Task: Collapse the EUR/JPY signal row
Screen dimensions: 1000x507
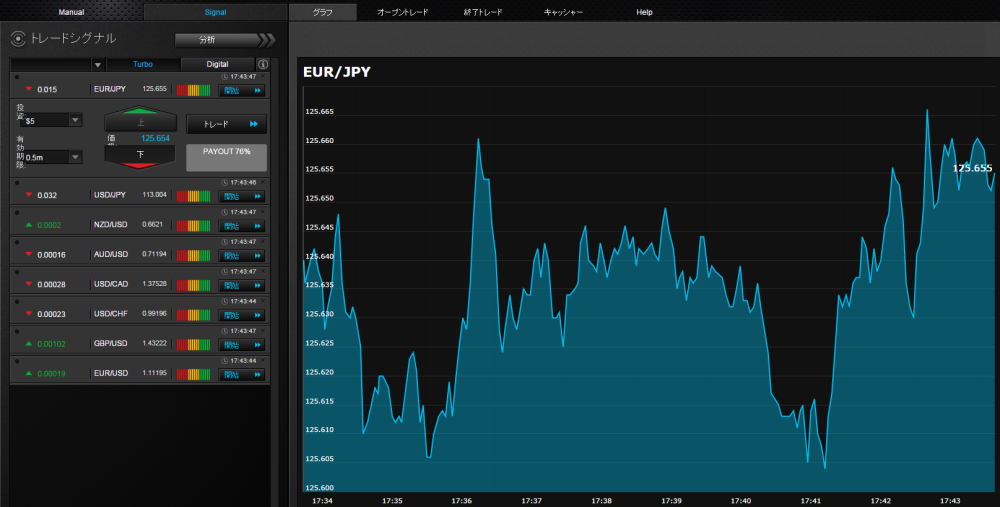Action: [140, 85]
